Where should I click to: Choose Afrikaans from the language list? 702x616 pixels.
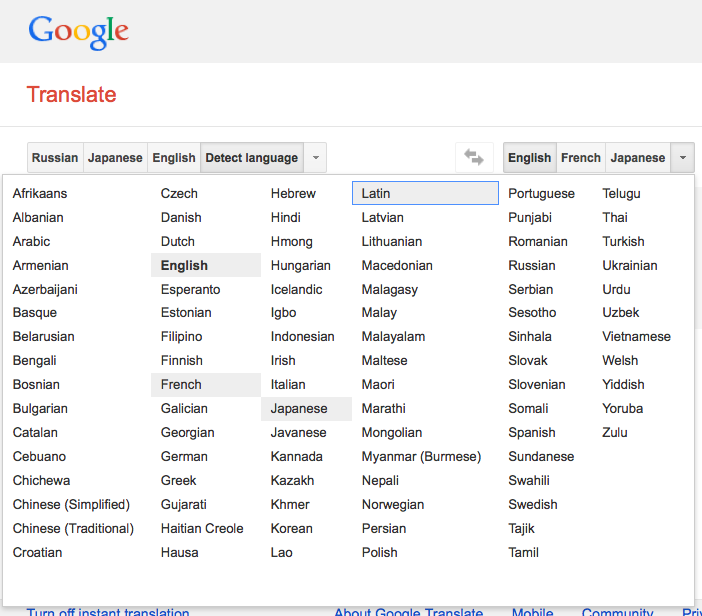point(40,193)
